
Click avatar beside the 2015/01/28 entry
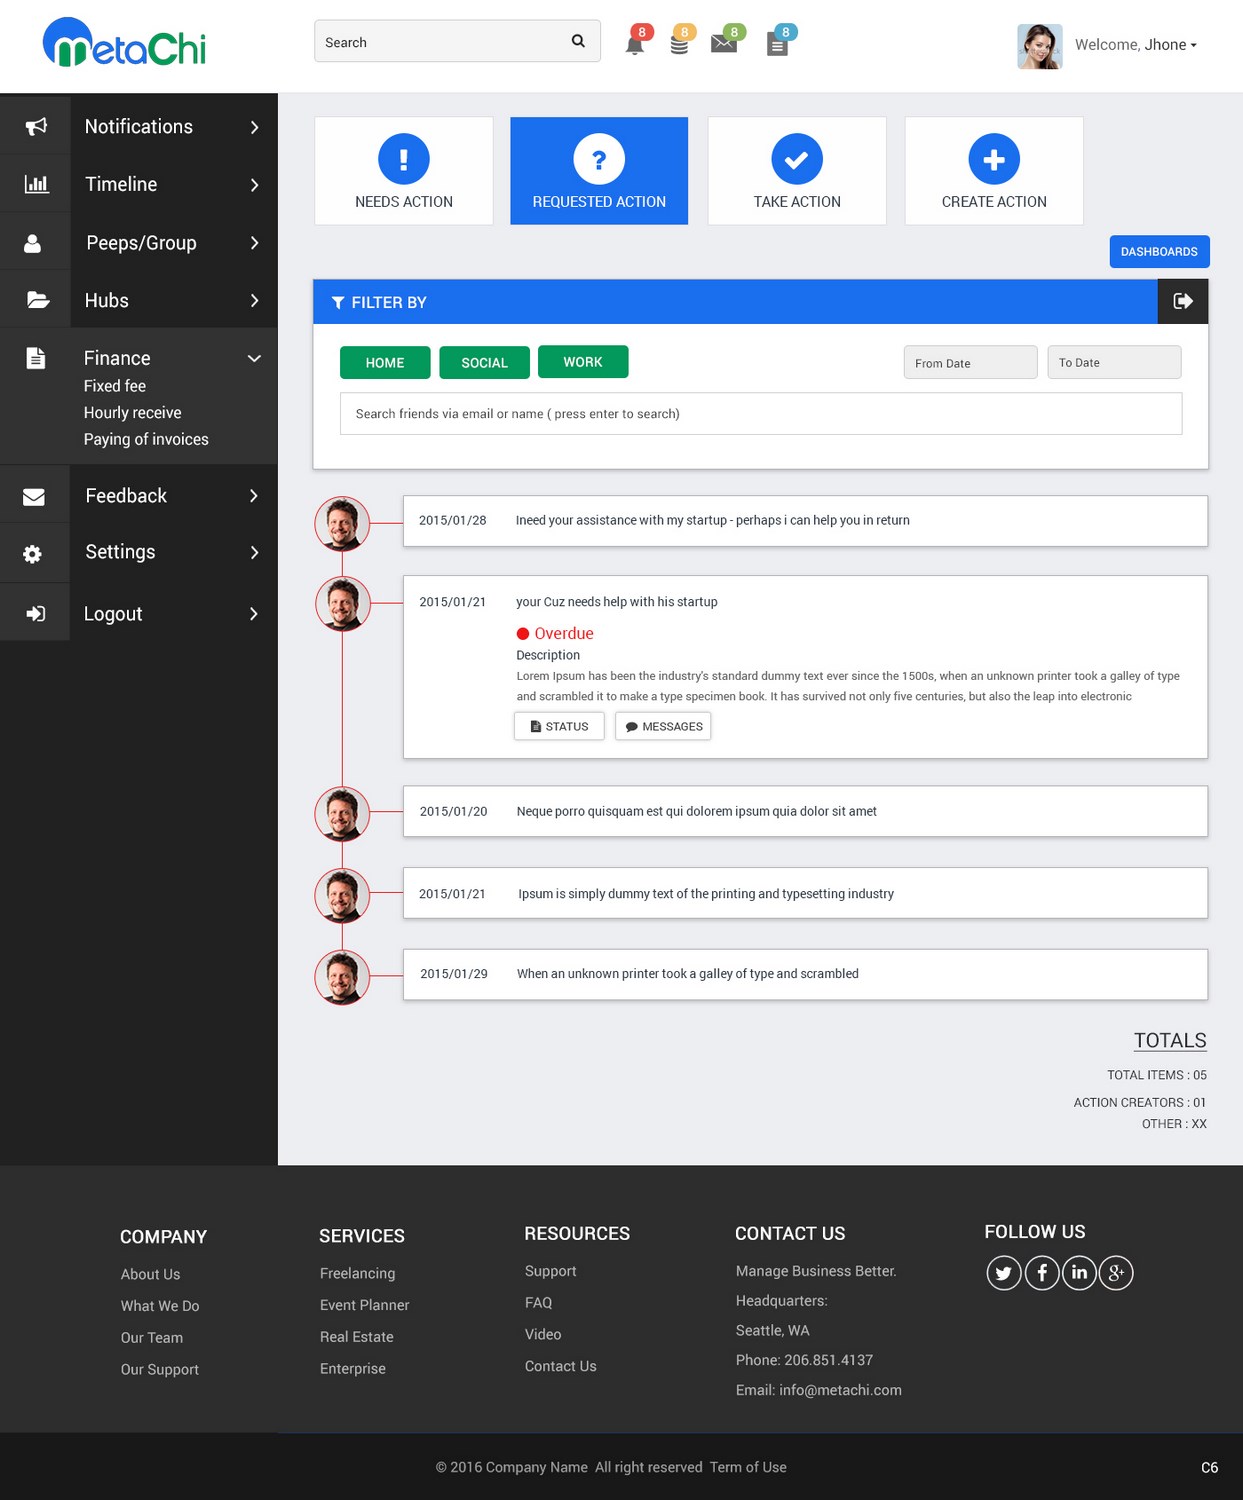pos(342,524)
